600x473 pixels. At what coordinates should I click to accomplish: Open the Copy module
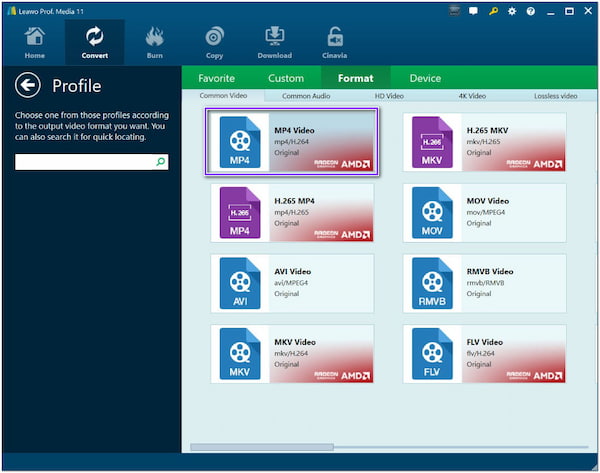214,42
